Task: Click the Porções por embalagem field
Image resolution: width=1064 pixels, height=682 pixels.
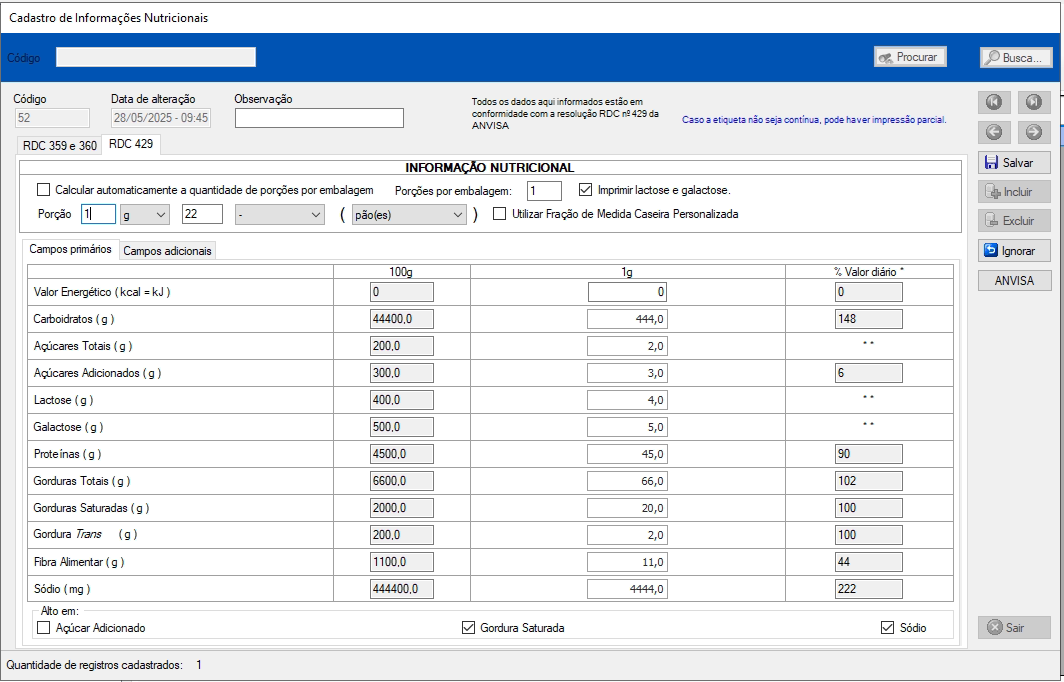Action: [544, 191]
